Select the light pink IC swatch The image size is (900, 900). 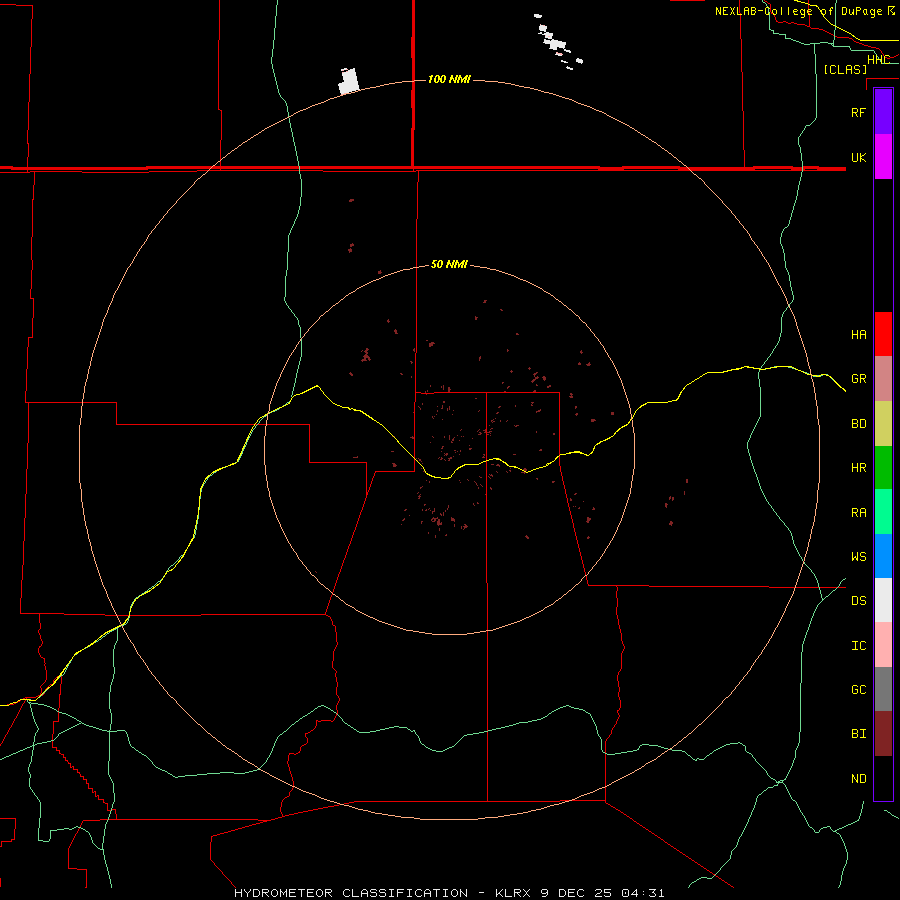click(883, 645)
